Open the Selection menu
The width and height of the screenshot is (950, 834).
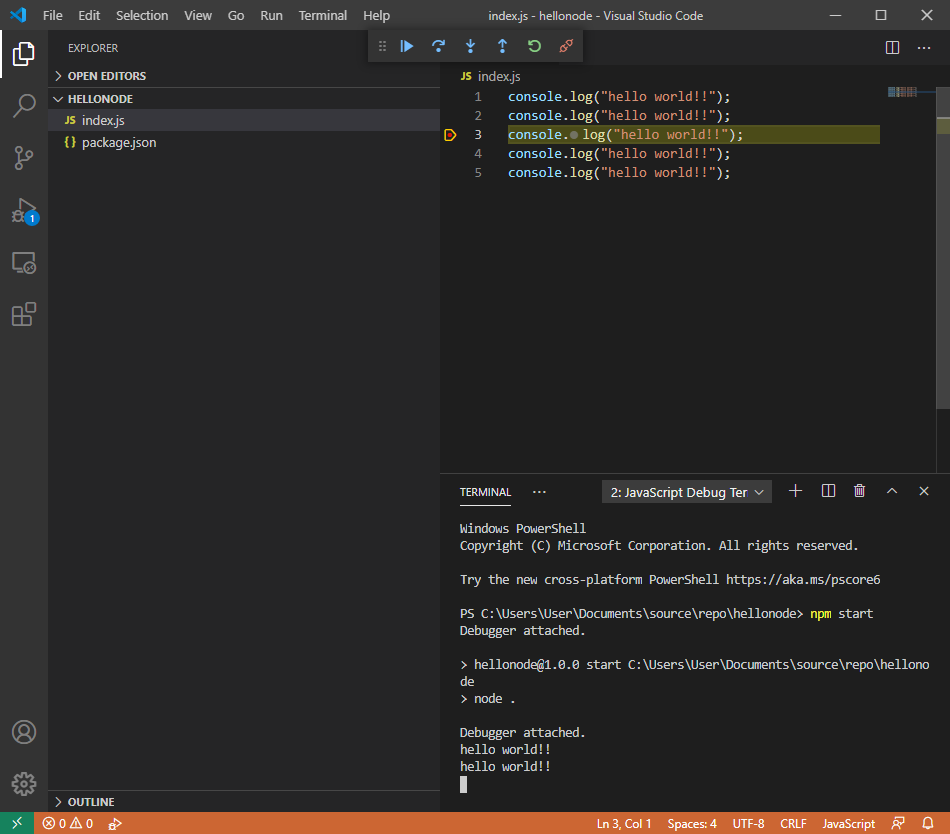click(x=142, y=15)
